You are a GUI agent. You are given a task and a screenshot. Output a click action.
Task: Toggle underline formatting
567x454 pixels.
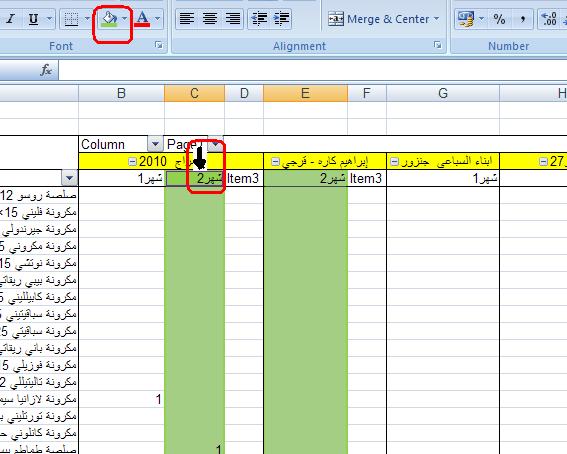click(x=34, y=19)
